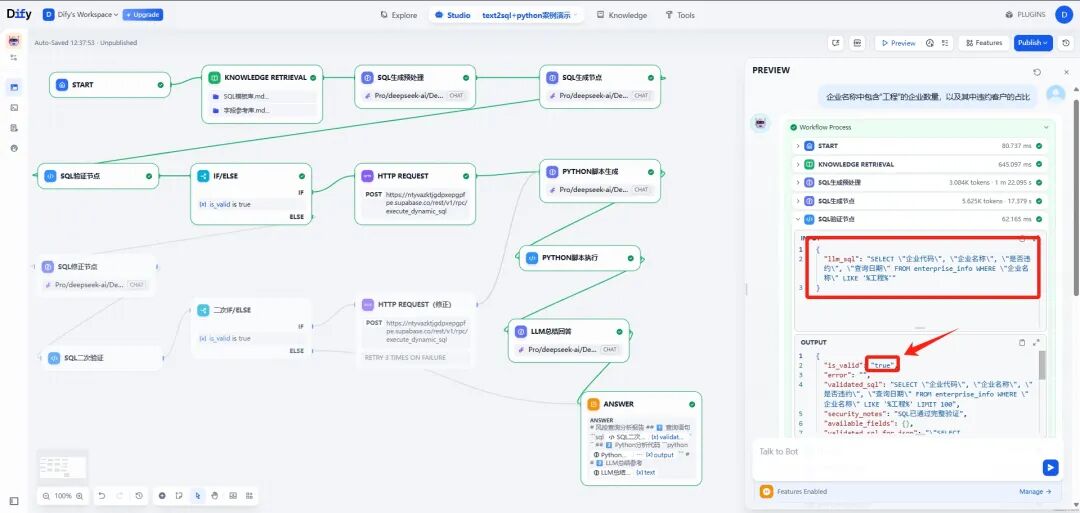Open the Features button
The height and width of the screenshot is (513, 1080).
click(984, 43)
